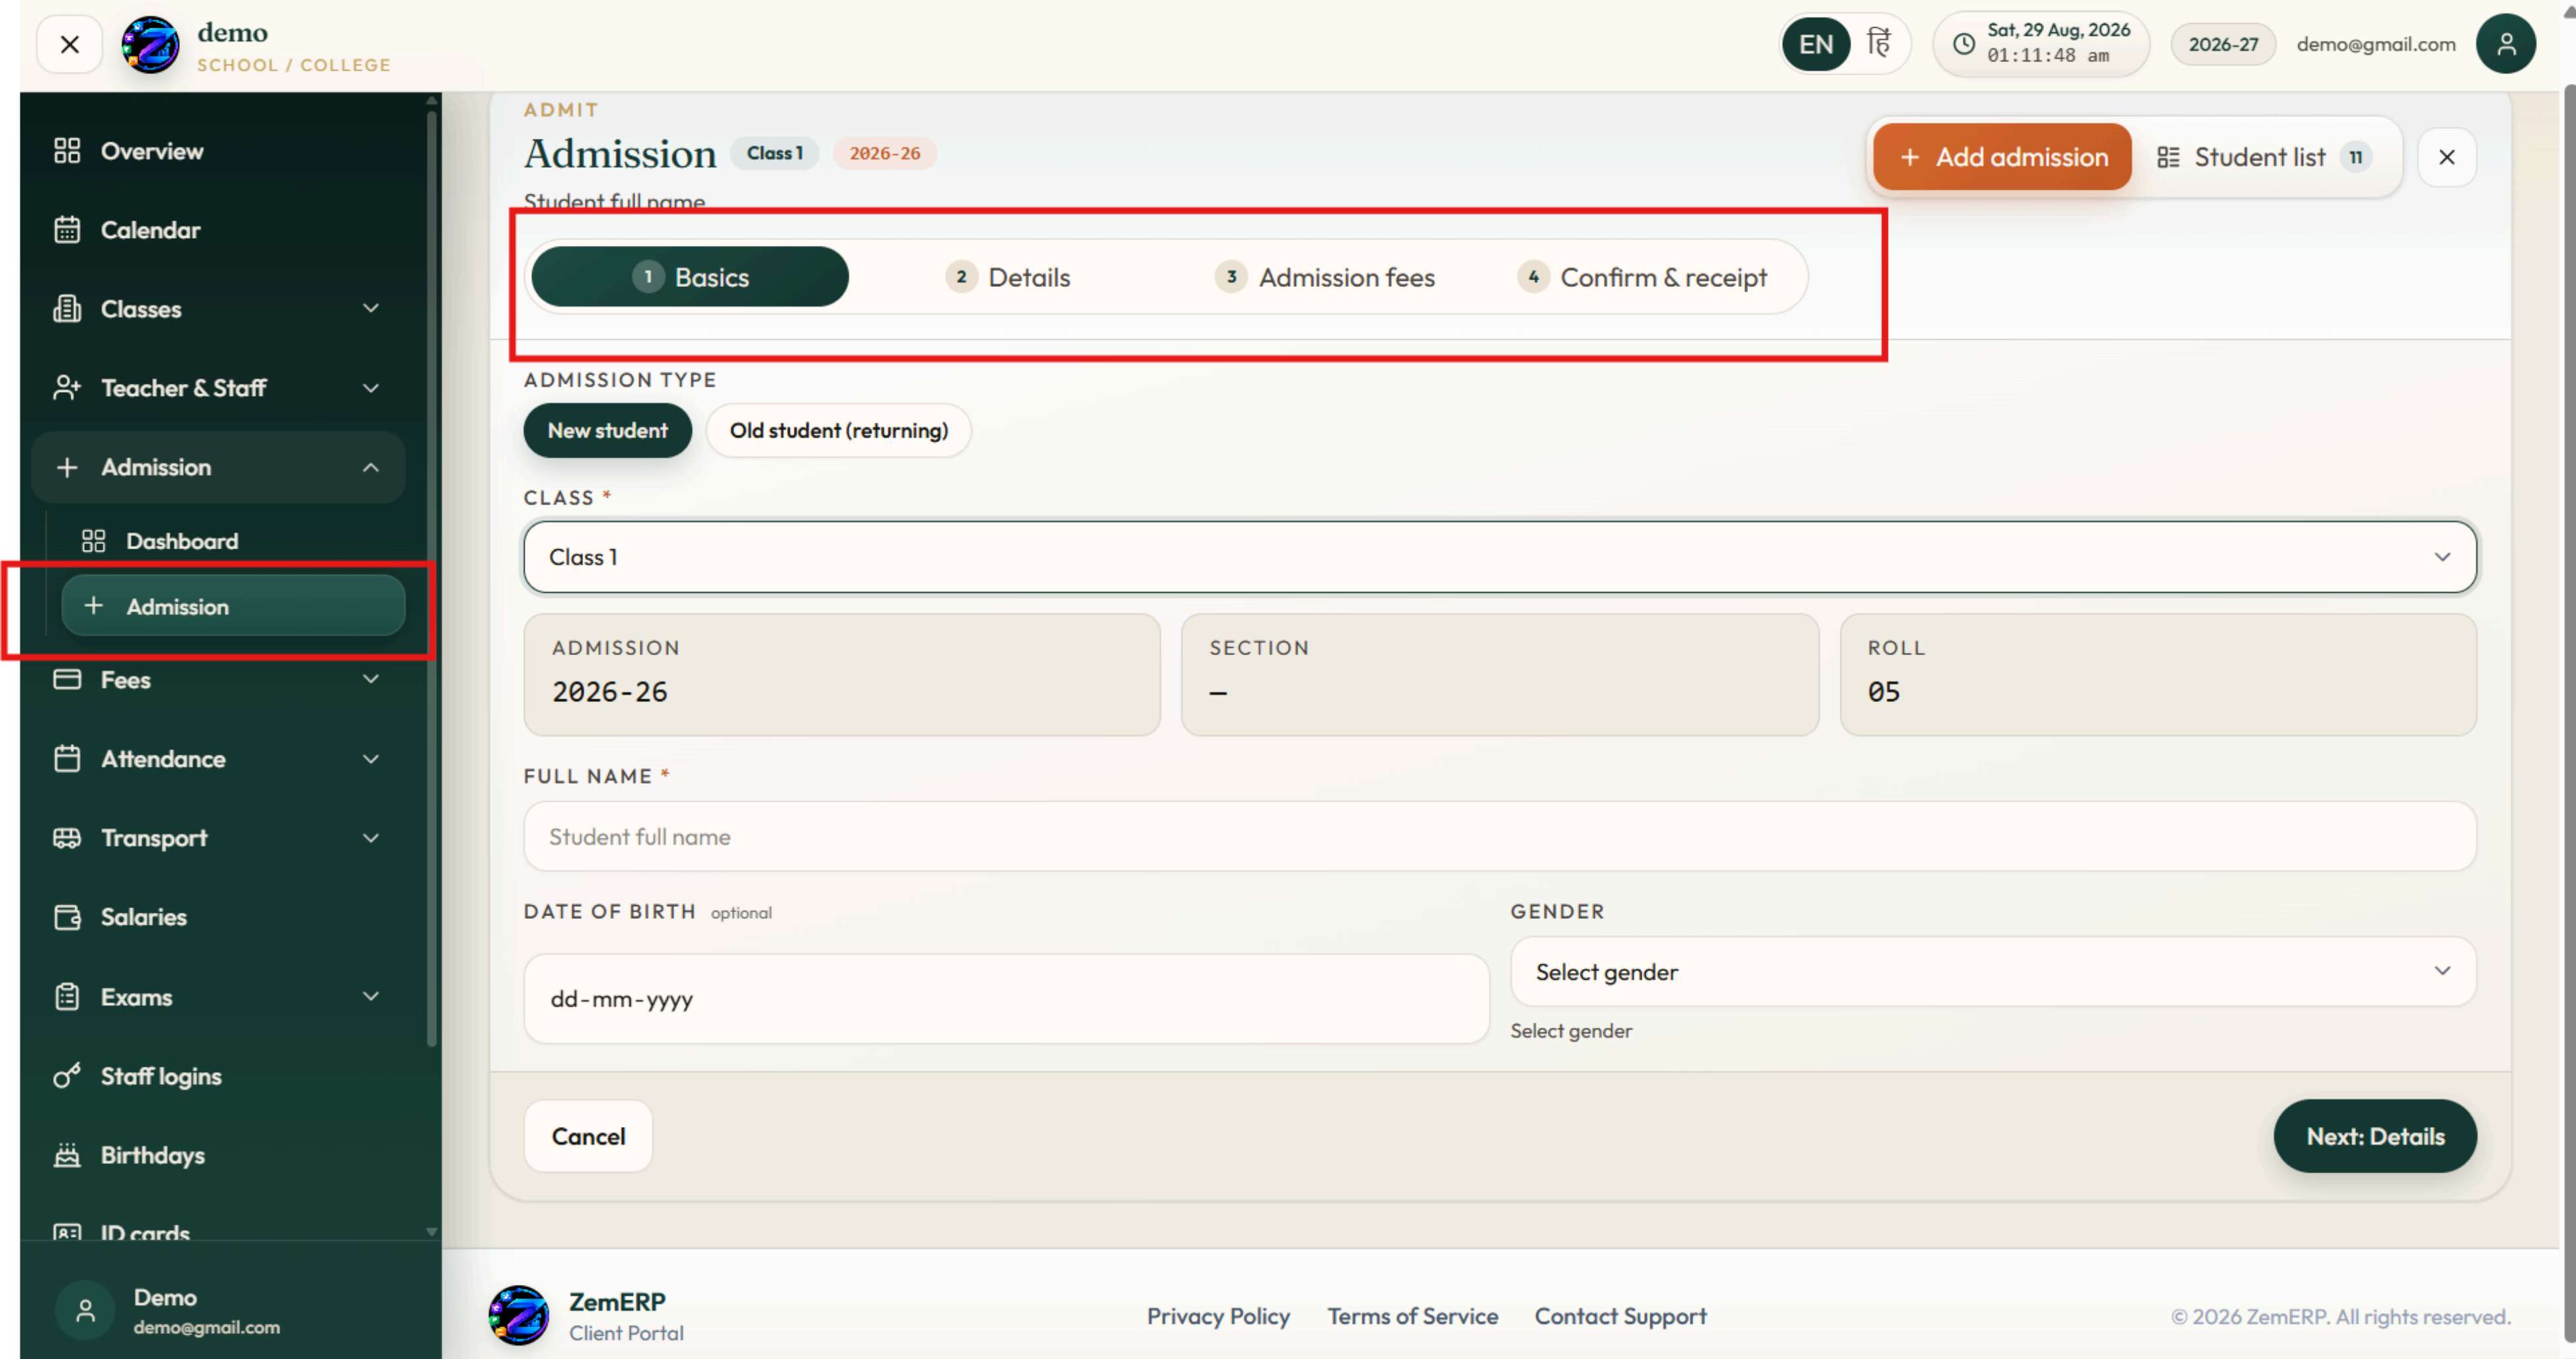Click the Admission value 2026-26
The height and width of the screenshot is (1359, 2576).
[609, 692]
